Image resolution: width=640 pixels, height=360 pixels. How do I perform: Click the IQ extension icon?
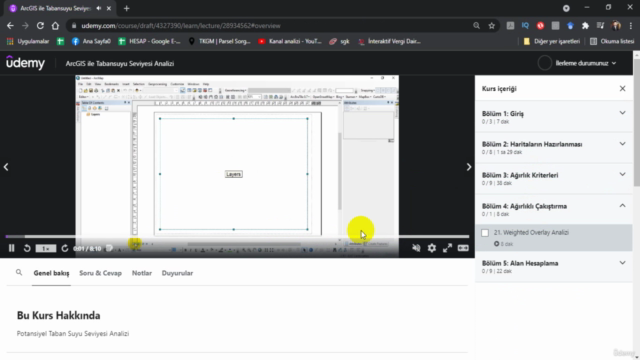coord(525,26)
